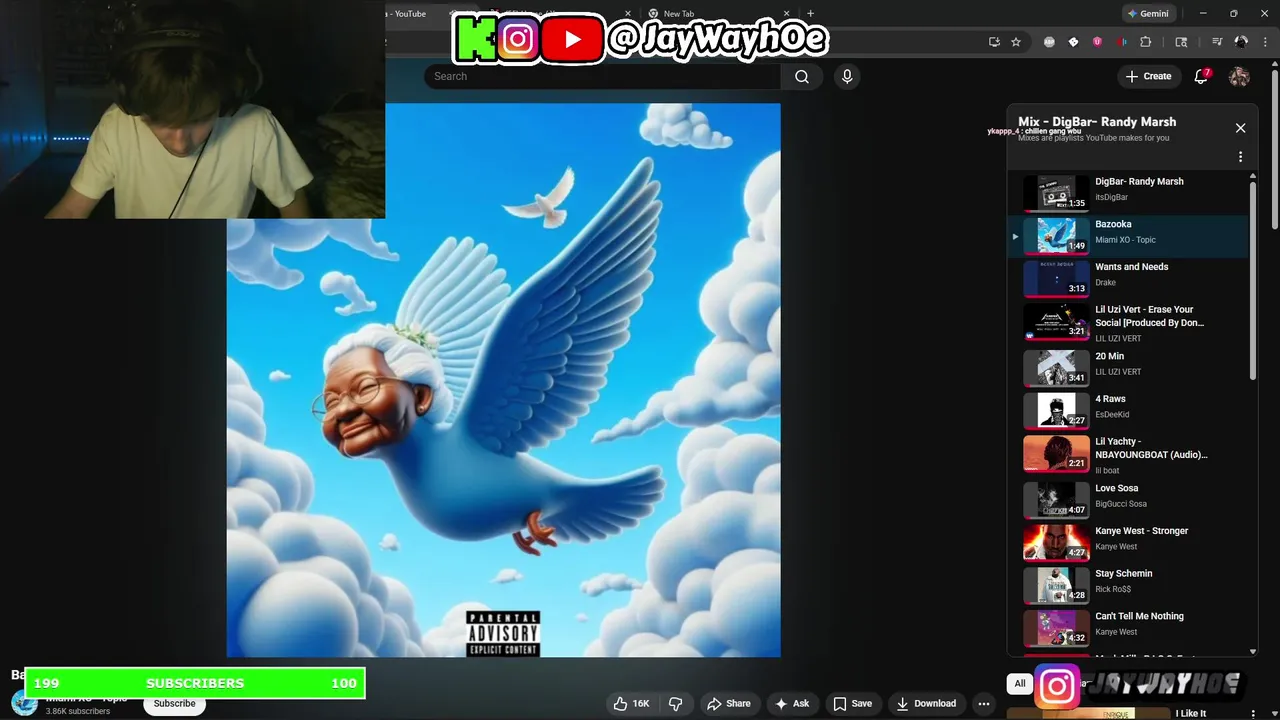Open YouTube account avatar menu

pyautogui.click(x=1239, y=76)
